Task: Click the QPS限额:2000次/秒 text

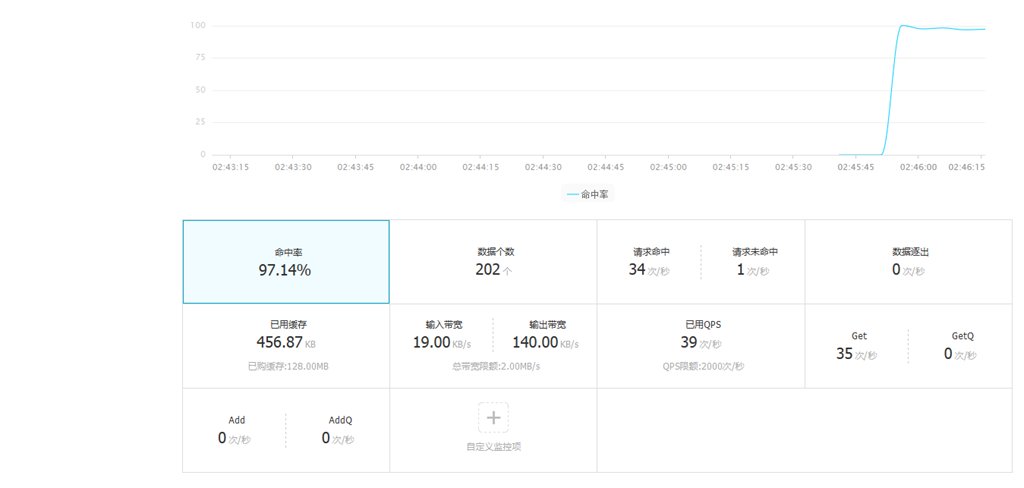Action: [x=702, y=366]
